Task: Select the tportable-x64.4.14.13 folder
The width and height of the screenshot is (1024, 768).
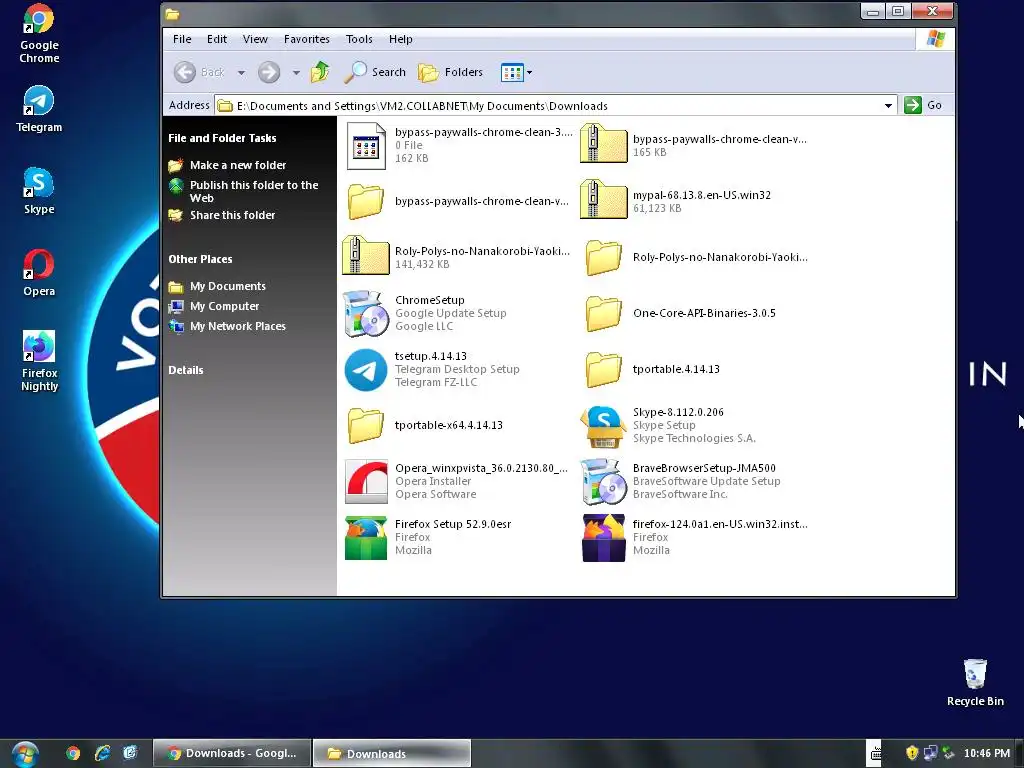Action: pyautogui.click(x=366, y=426)
